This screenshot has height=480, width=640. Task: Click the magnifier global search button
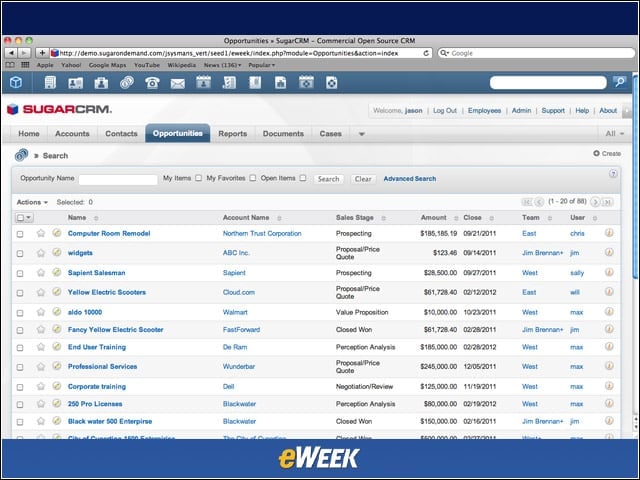(x=619, y=82)
